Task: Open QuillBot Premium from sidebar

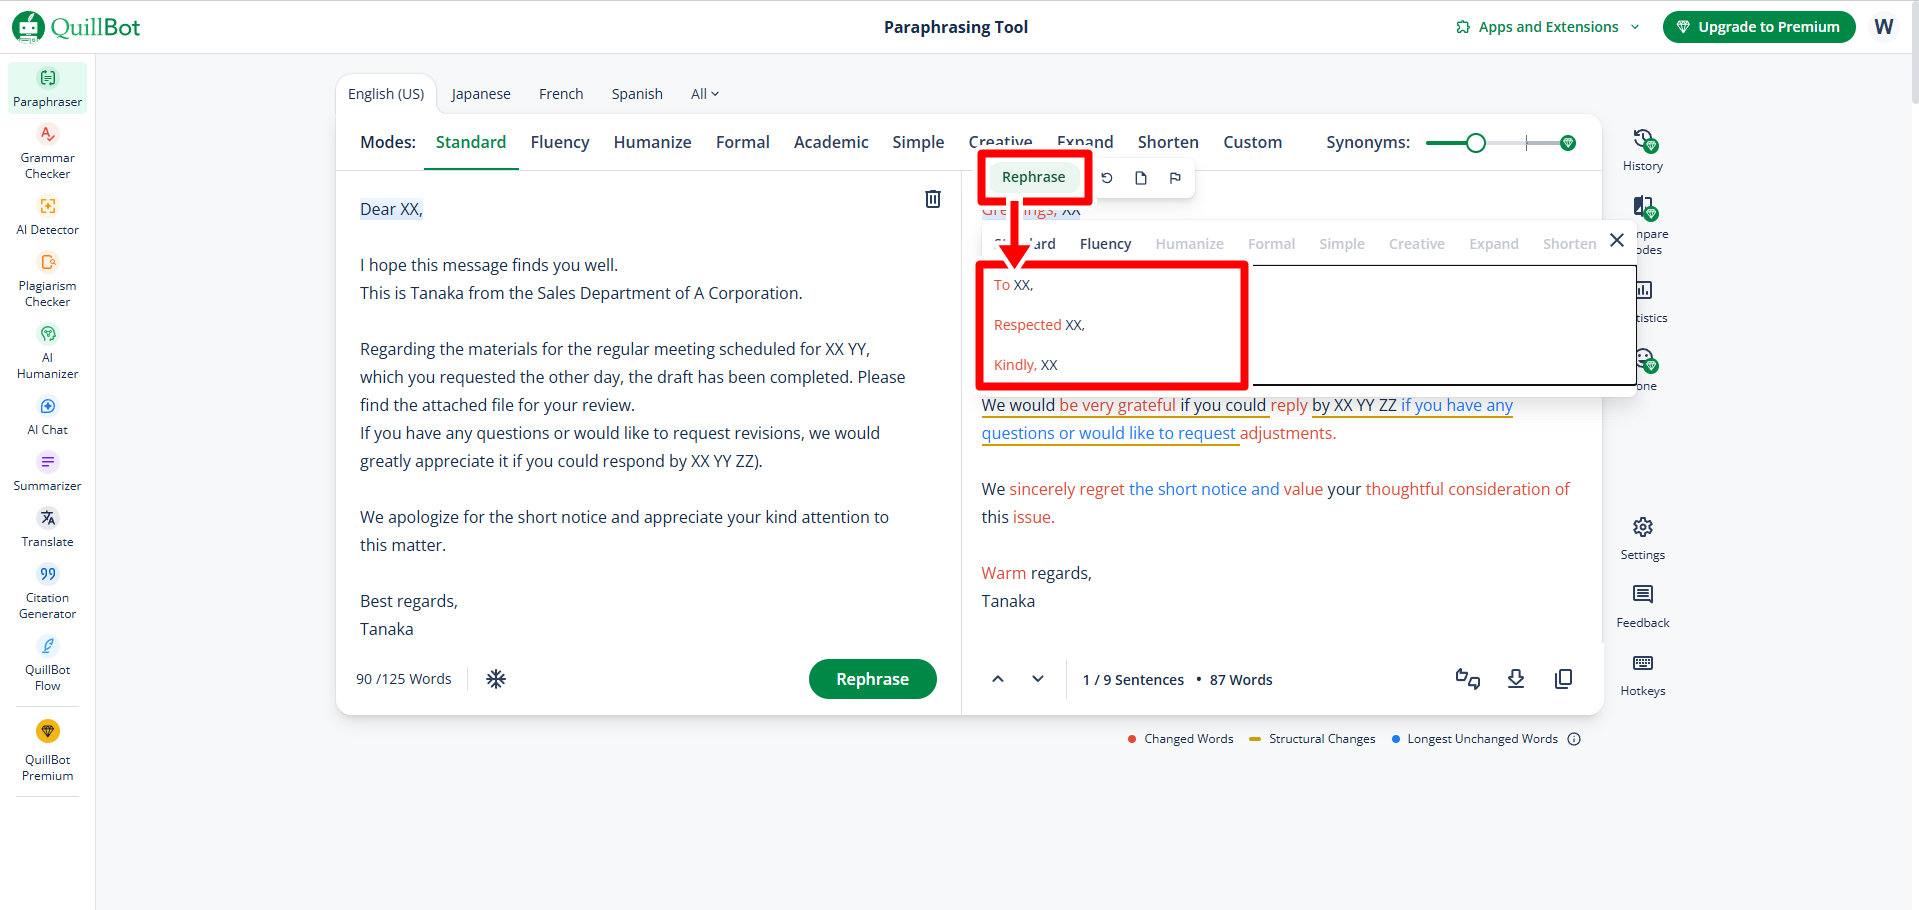Action: coord(47,751)
